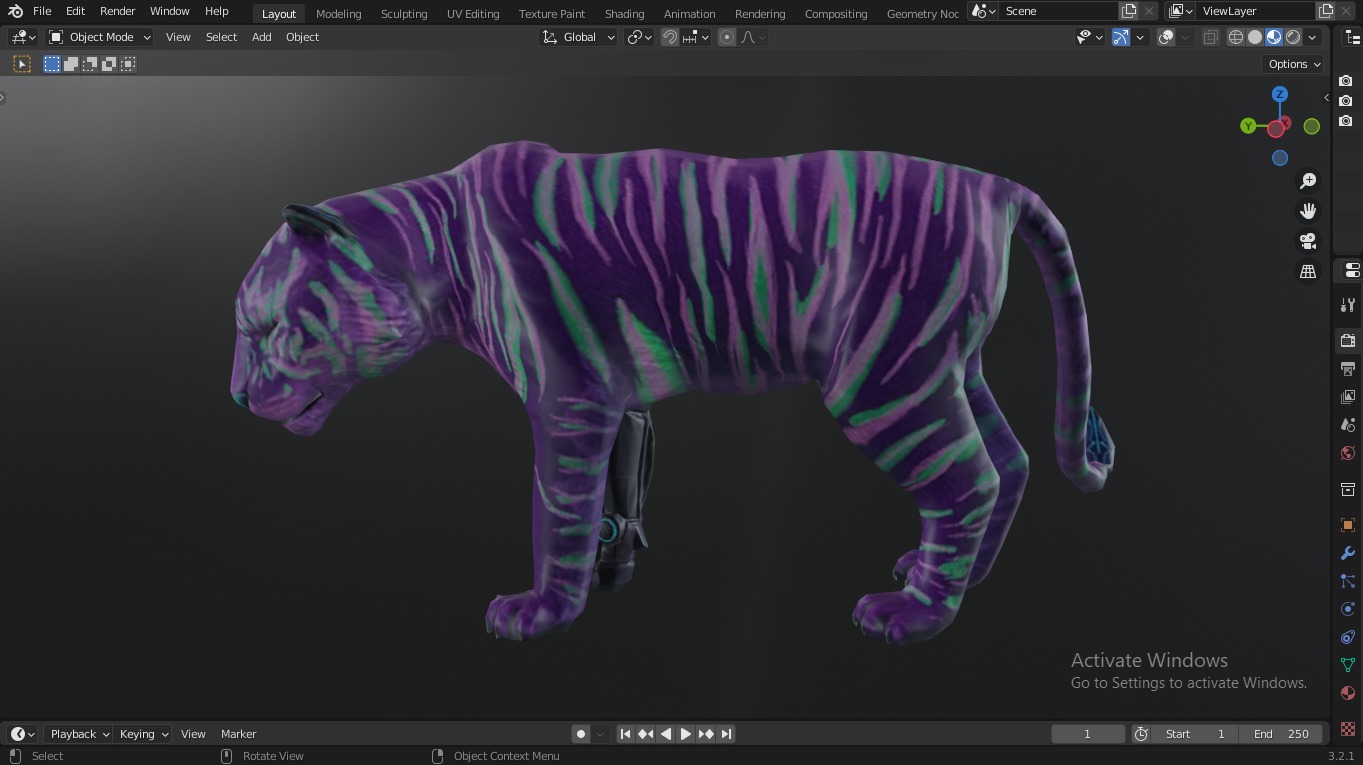Open the proportional editing falloff dropdown

(754, 37)
